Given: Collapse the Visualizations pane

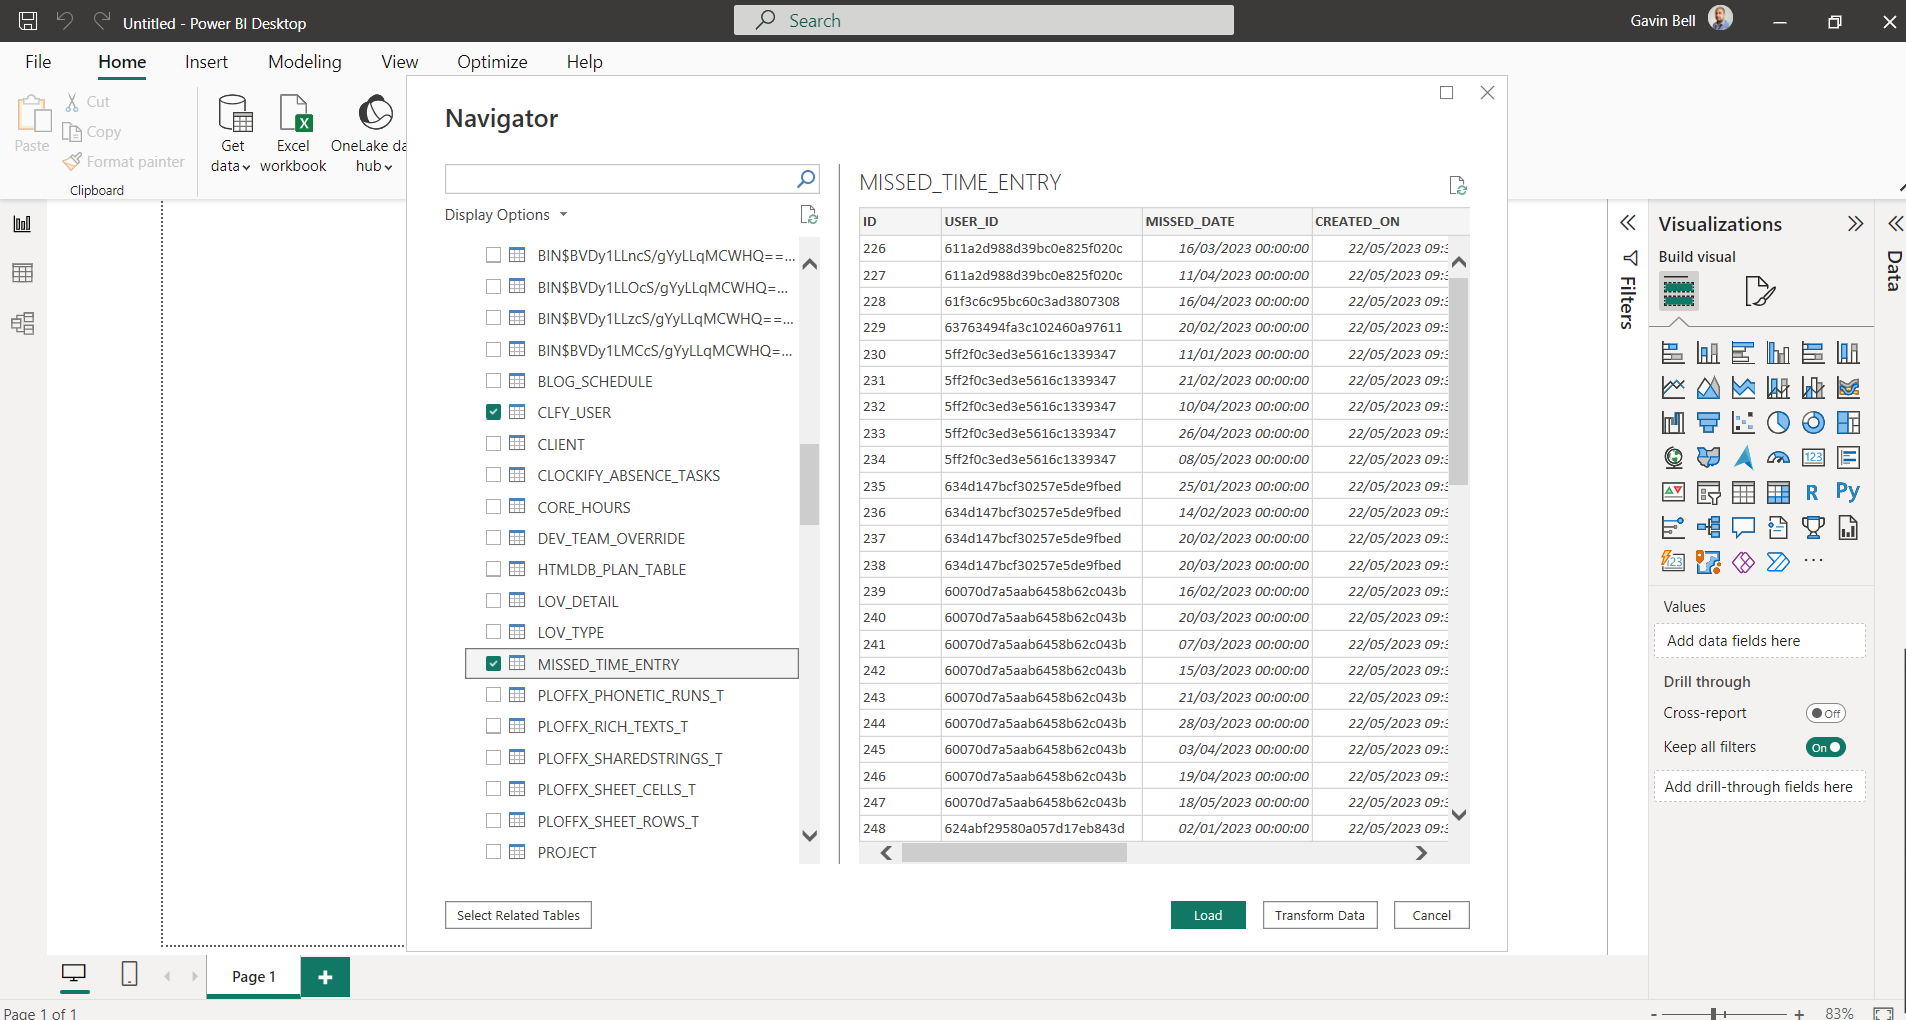Looking at the screenshot, I should point(1857,224).
